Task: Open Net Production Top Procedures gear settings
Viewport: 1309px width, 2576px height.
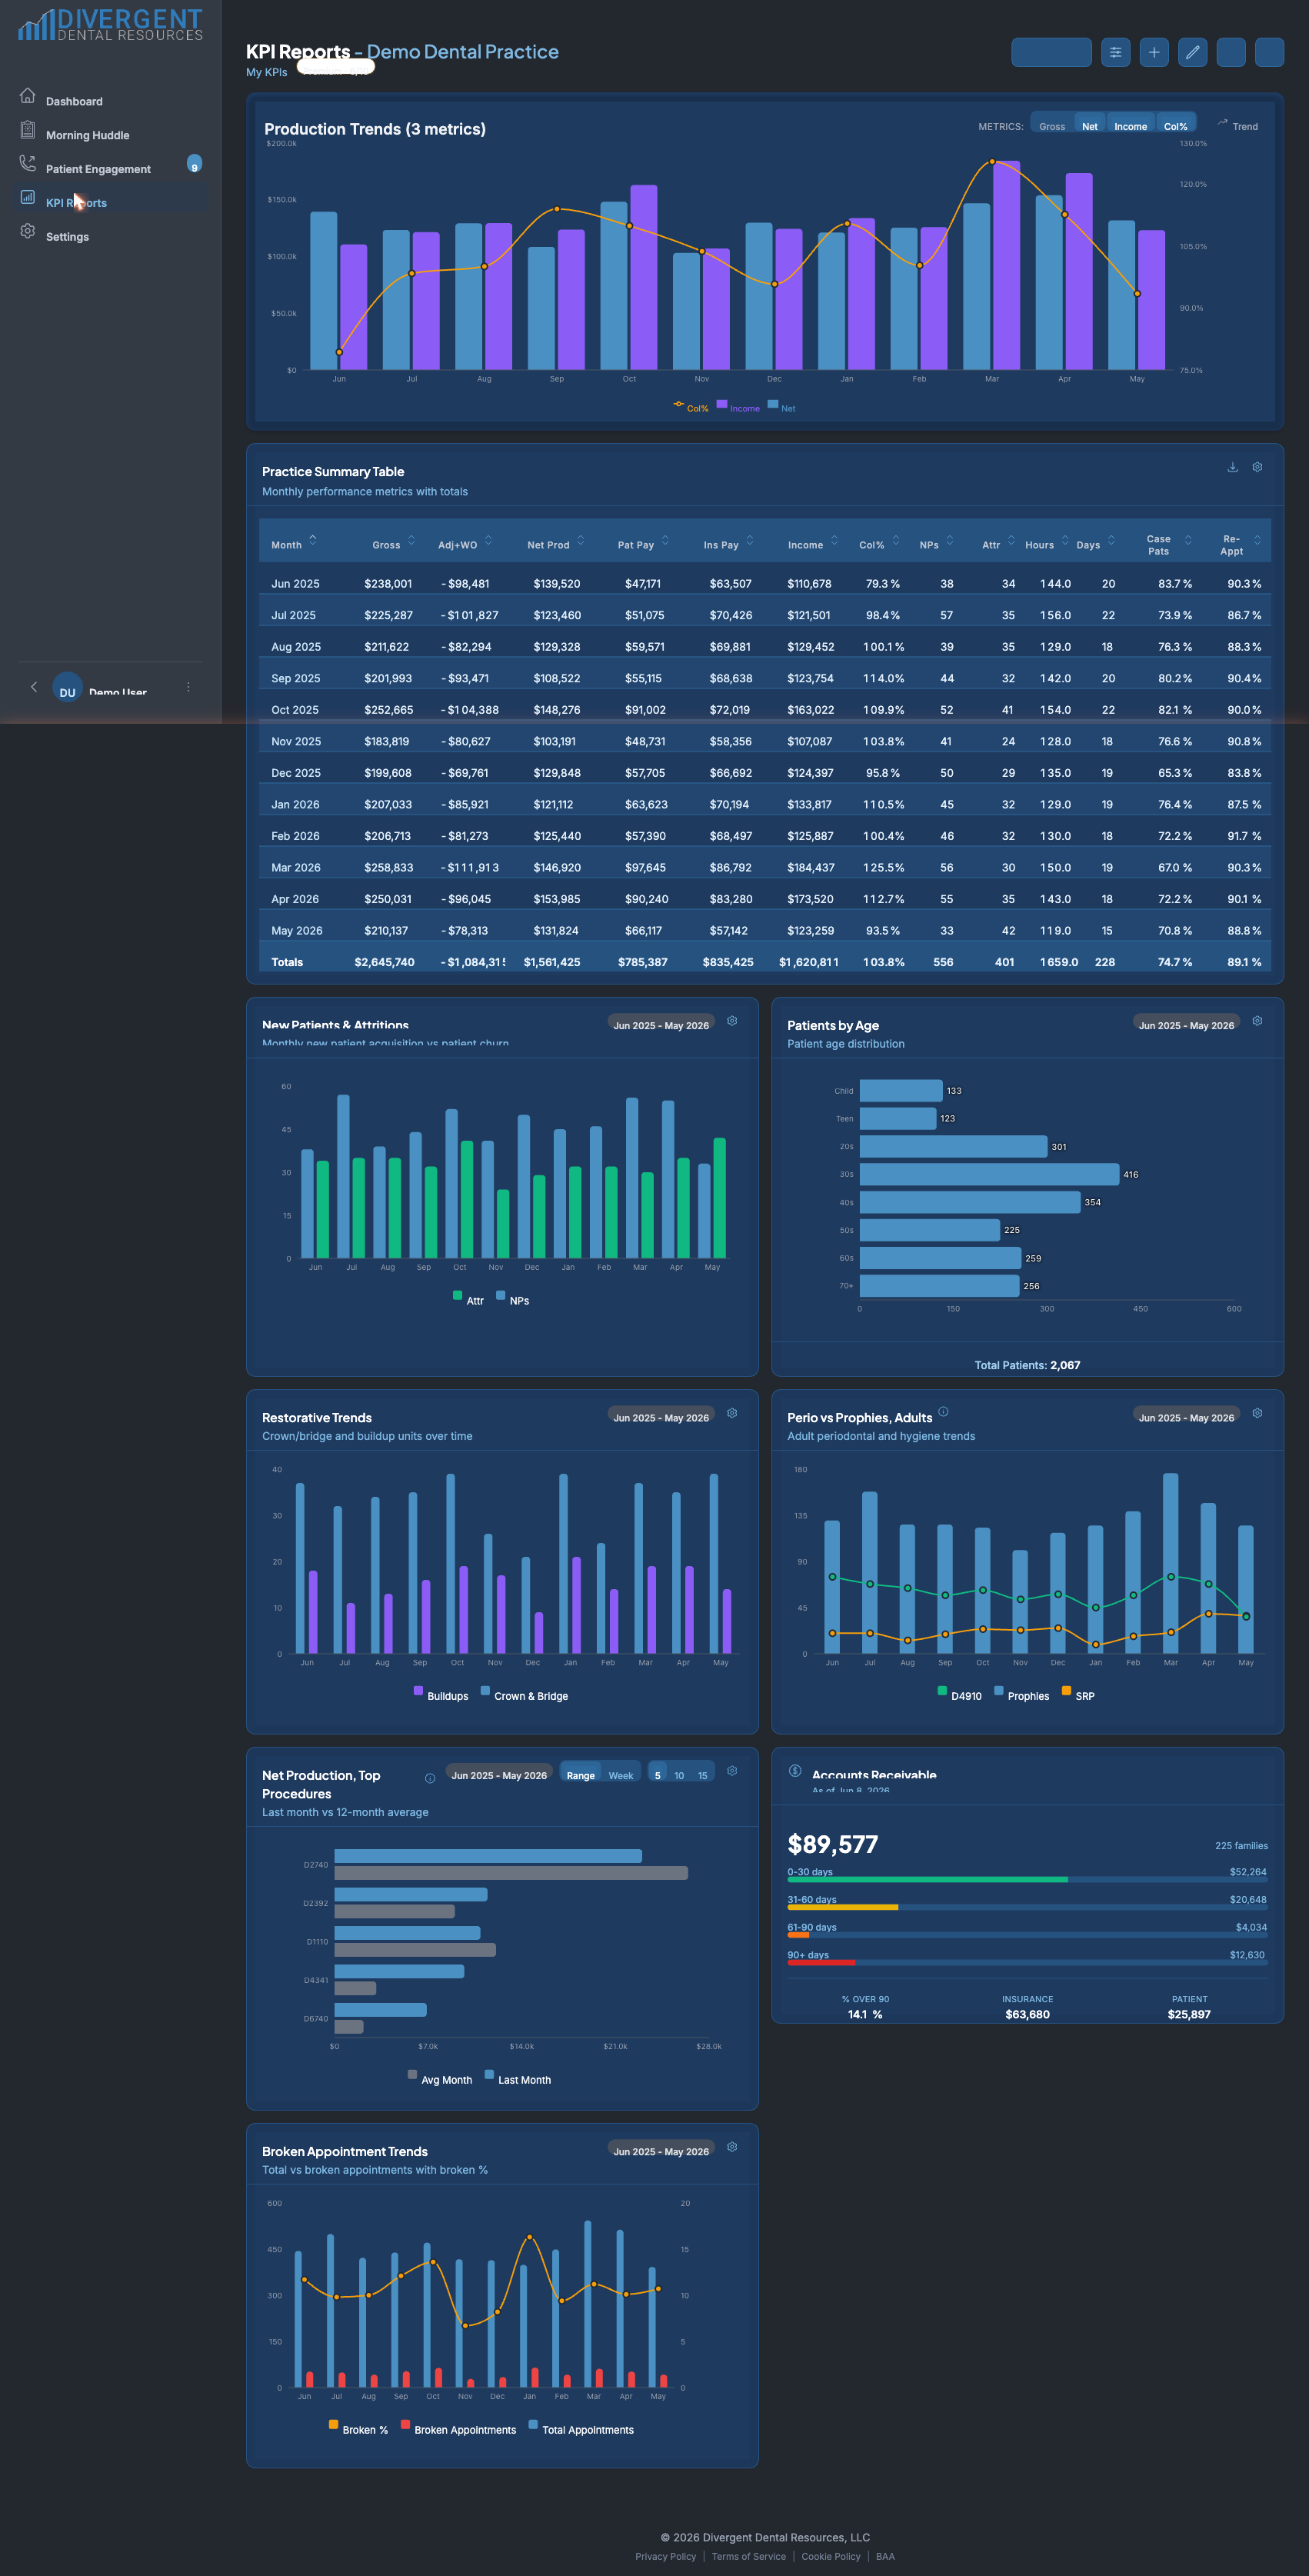Action: (x=732, y=1771)
